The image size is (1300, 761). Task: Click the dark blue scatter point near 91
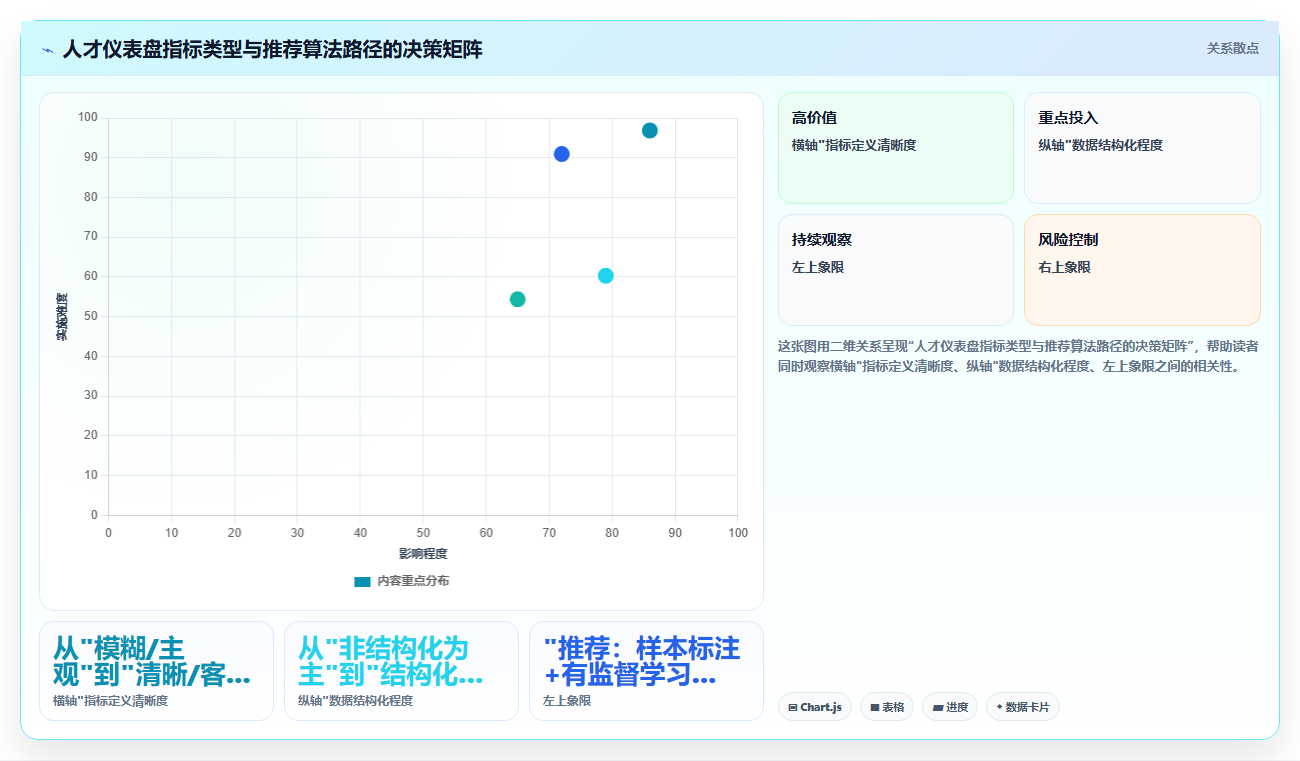click(x=562, y=154)
